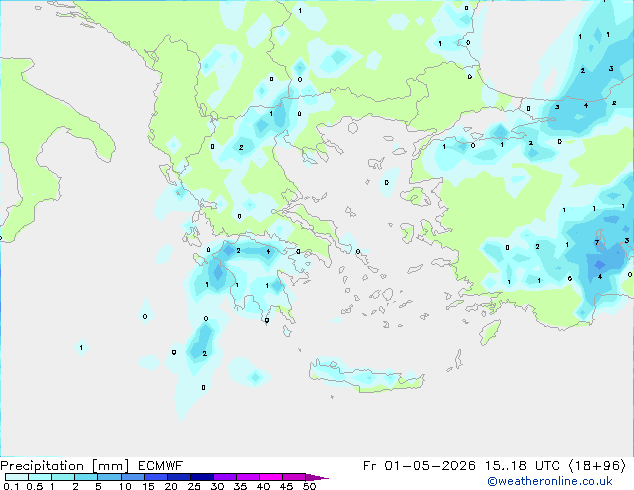634x490 pixels.
Task: Click the legend scale label "30"
Action: [217, 486]
